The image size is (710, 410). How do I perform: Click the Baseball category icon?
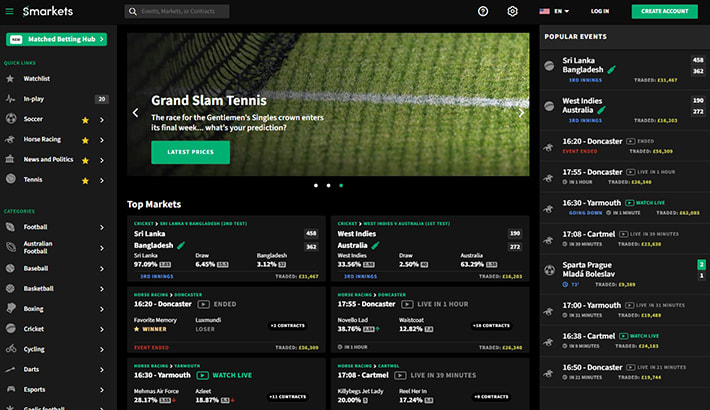(10, 268)
